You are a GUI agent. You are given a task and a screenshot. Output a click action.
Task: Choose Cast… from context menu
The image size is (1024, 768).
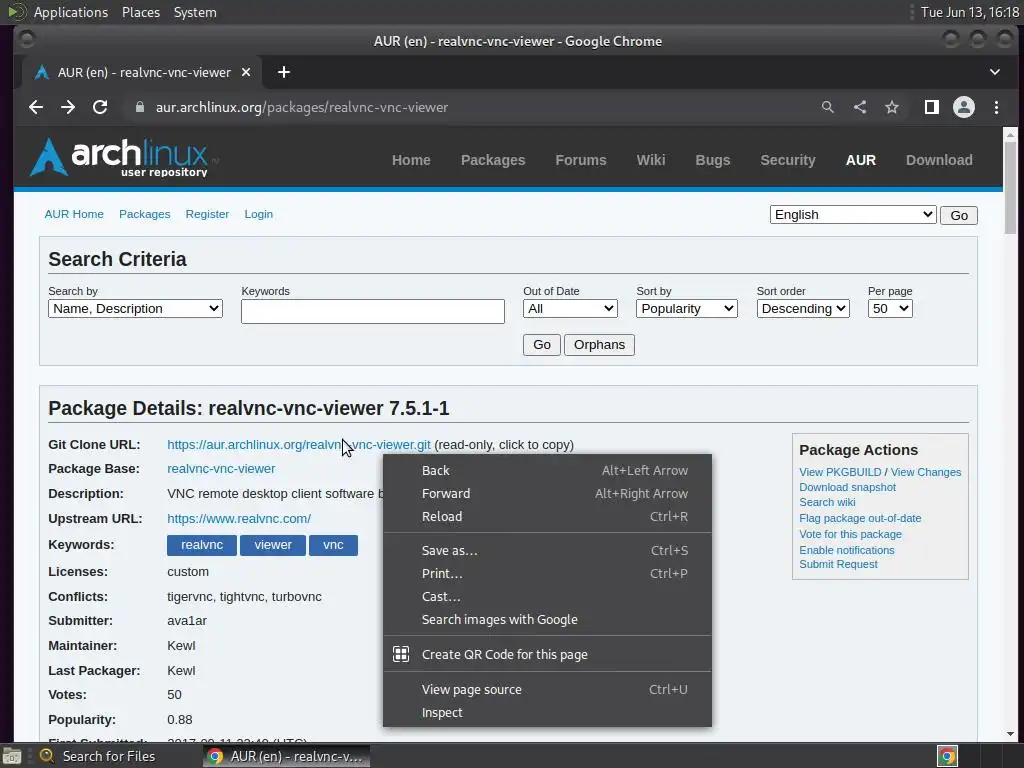(547, 596)
